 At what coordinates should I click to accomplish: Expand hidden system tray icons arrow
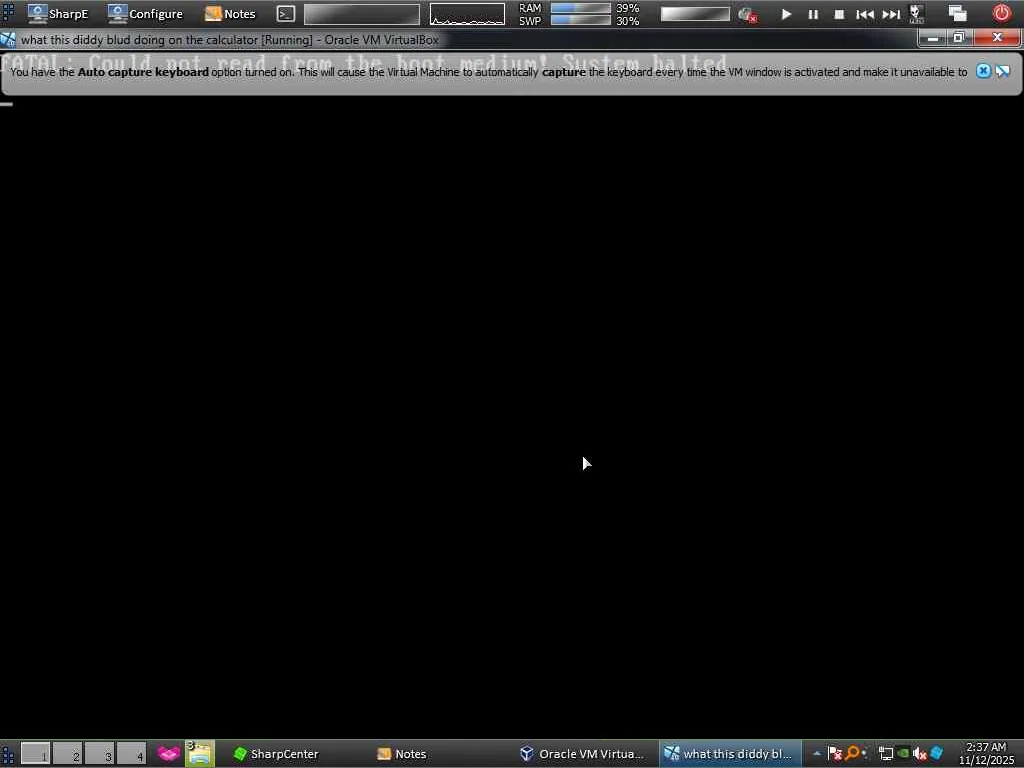pos(816,754)
